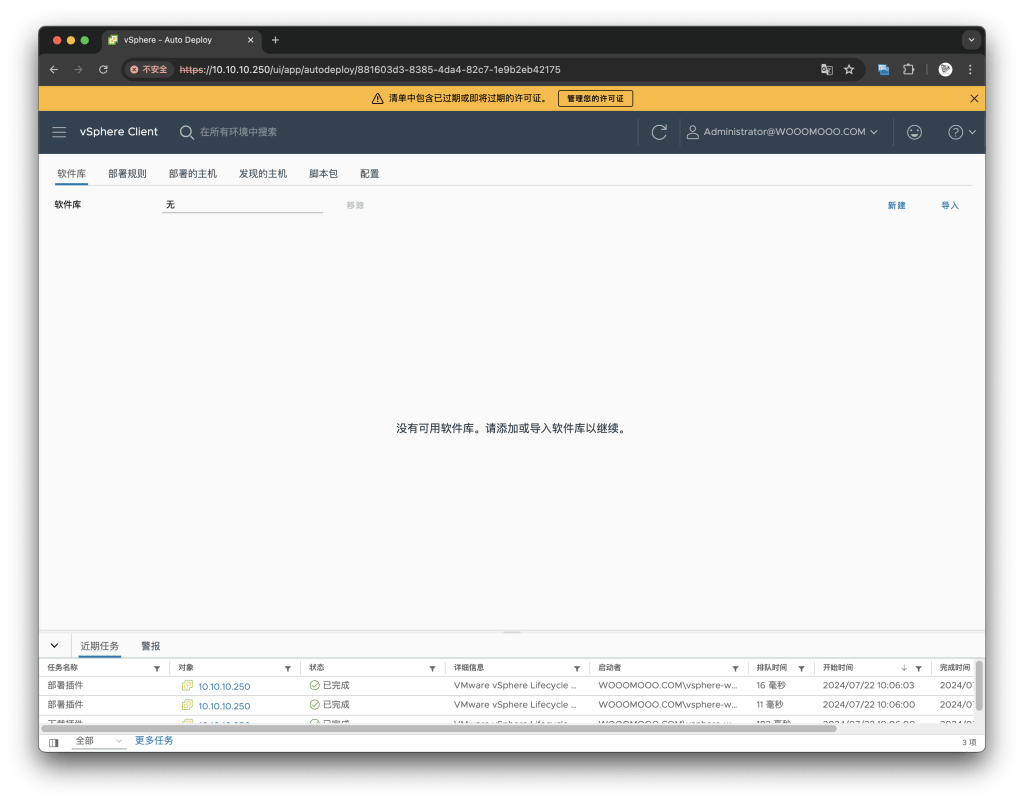This screenshot has height=803, width=1024.
Task: Dismiss the expired license warning banner
Action: (x=974, y=99)
